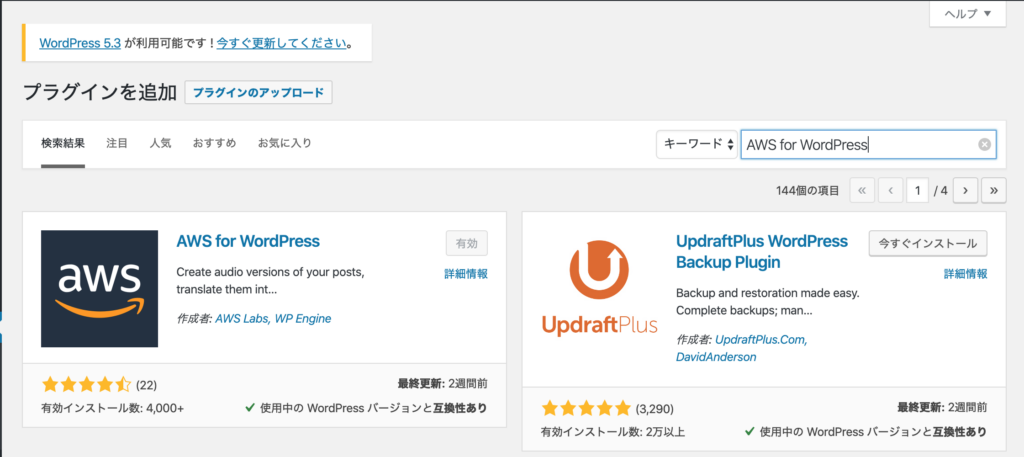Open the UpdraftPlus.Com author link
1024x457 pixels.
(x=761, y=340)
